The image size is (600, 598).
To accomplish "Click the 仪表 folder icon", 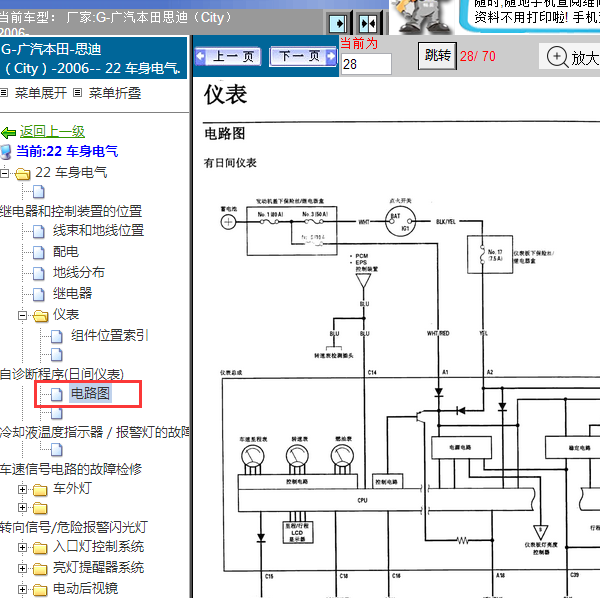I will [41, 316].
